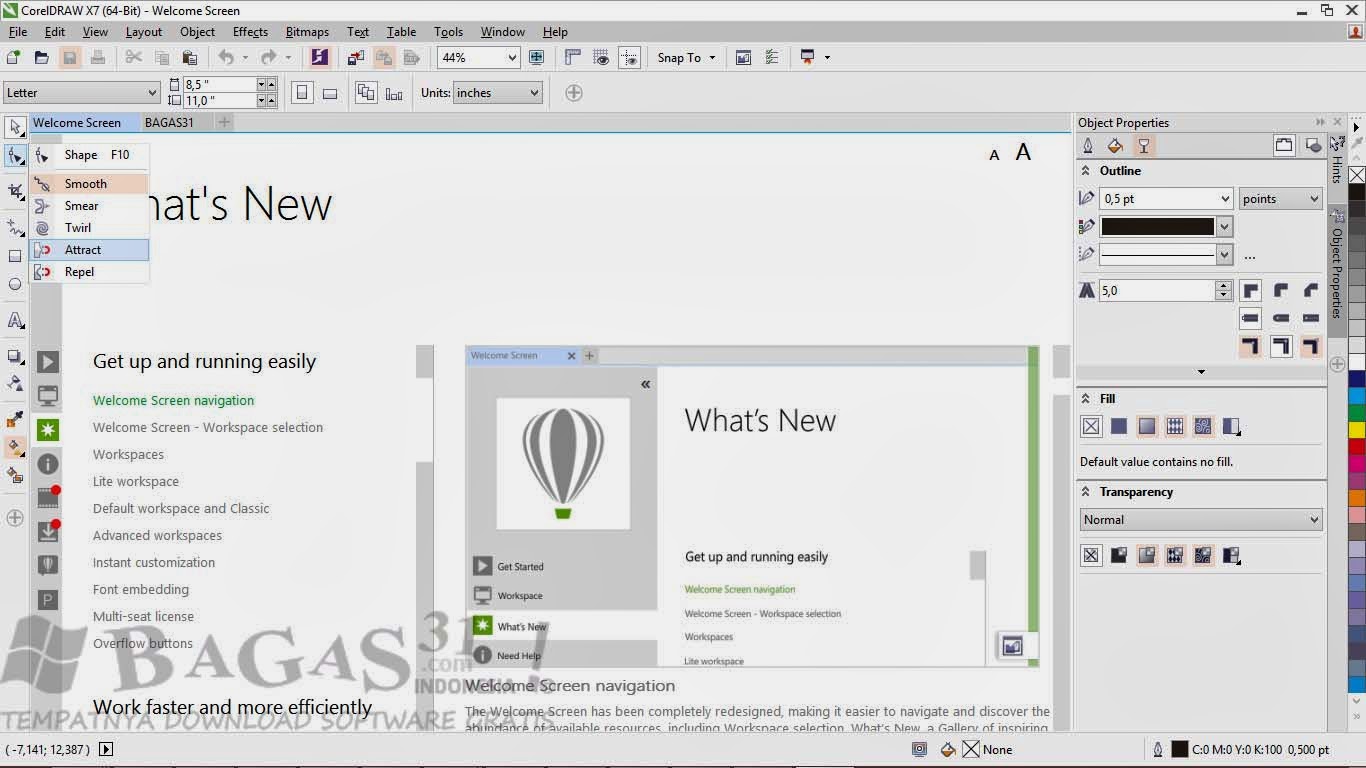Activate the Text tool in the toolbox
This screenshot has height=768, width=1366.
(x=14, y=320)
